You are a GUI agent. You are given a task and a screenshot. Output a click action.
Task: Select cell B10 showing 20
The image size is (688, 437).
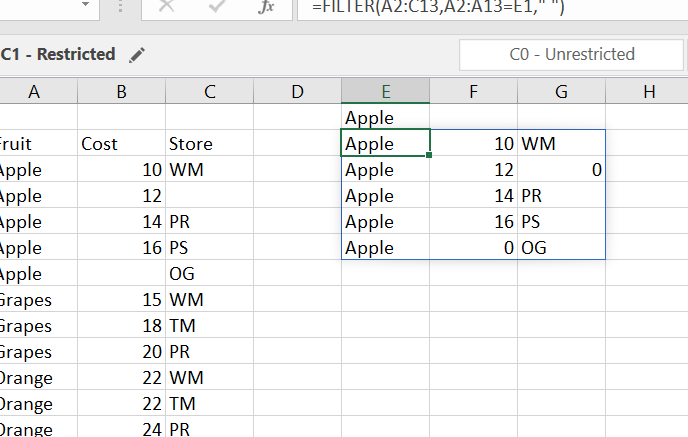pyautogui.click(x=122, y=351)
